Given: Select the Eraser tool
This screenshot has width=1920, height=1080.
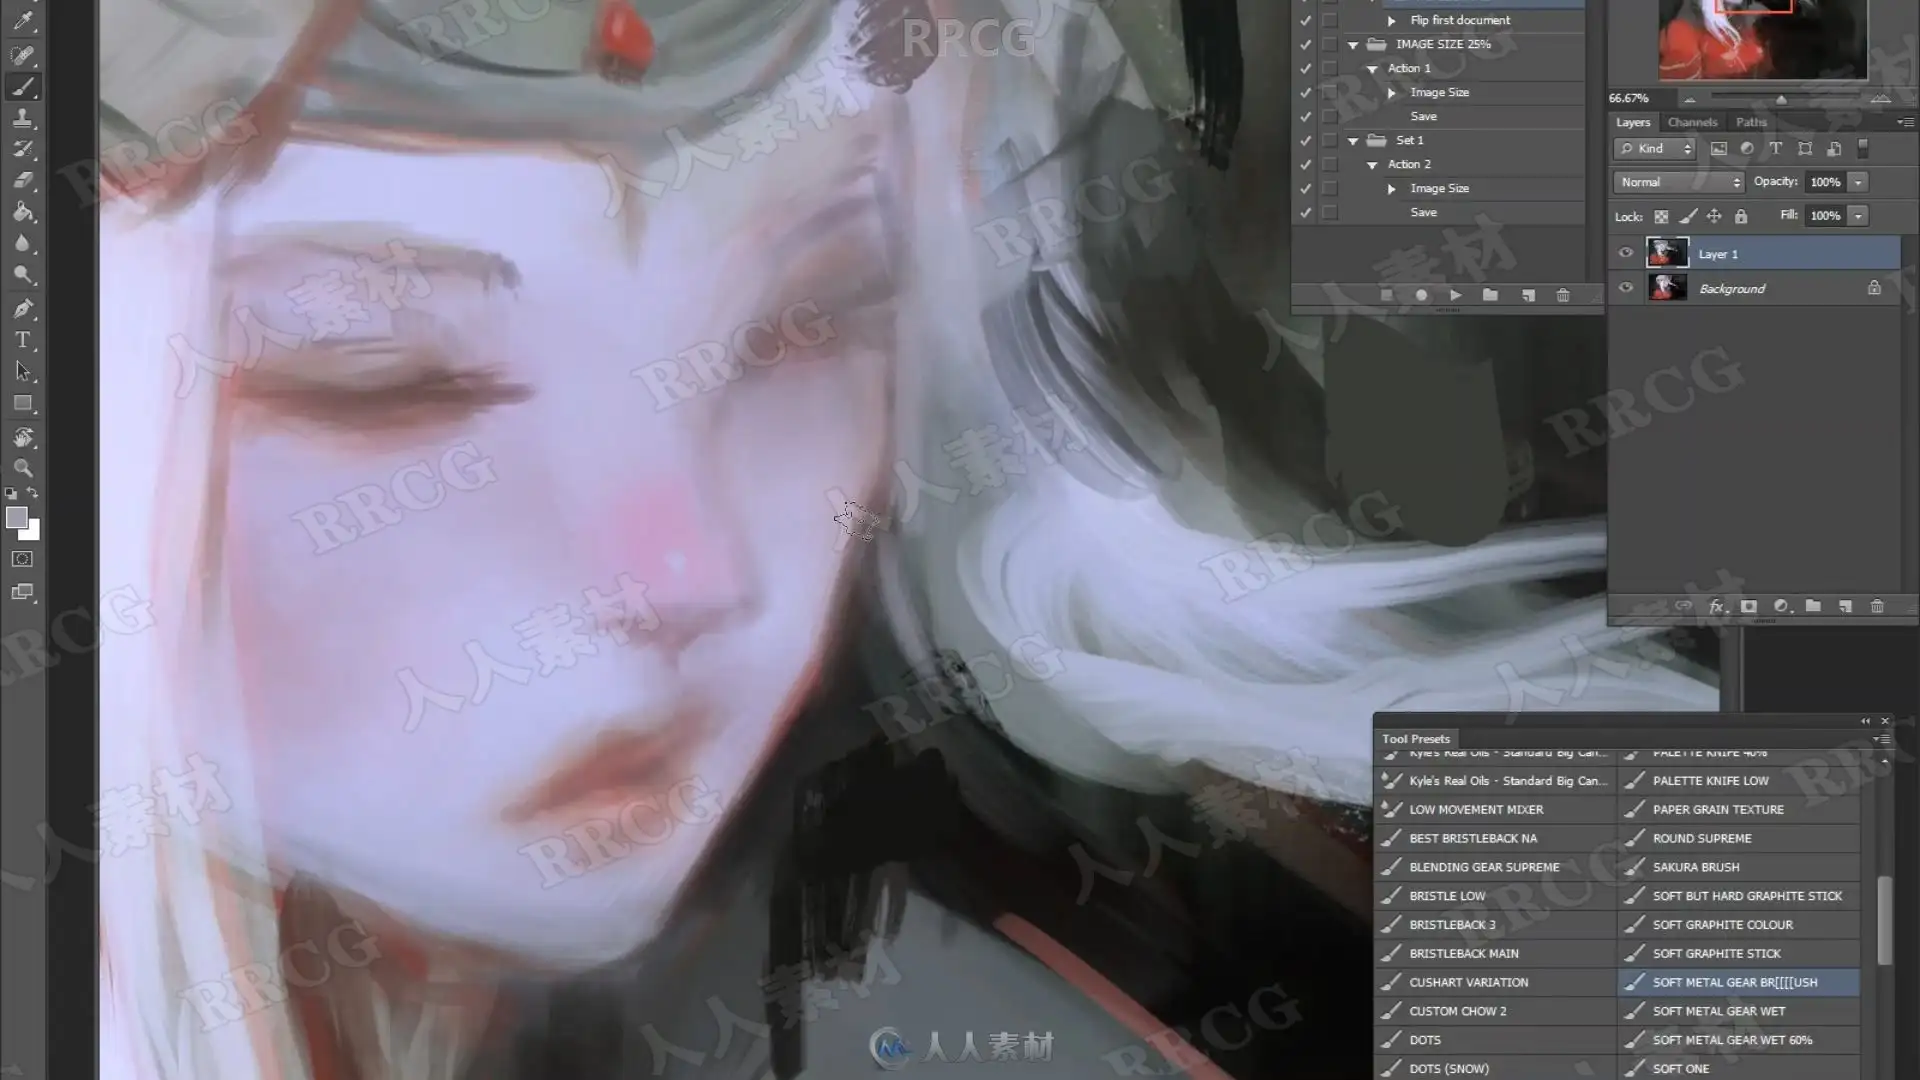Looking at the screenshot, I should coord(22,181).
